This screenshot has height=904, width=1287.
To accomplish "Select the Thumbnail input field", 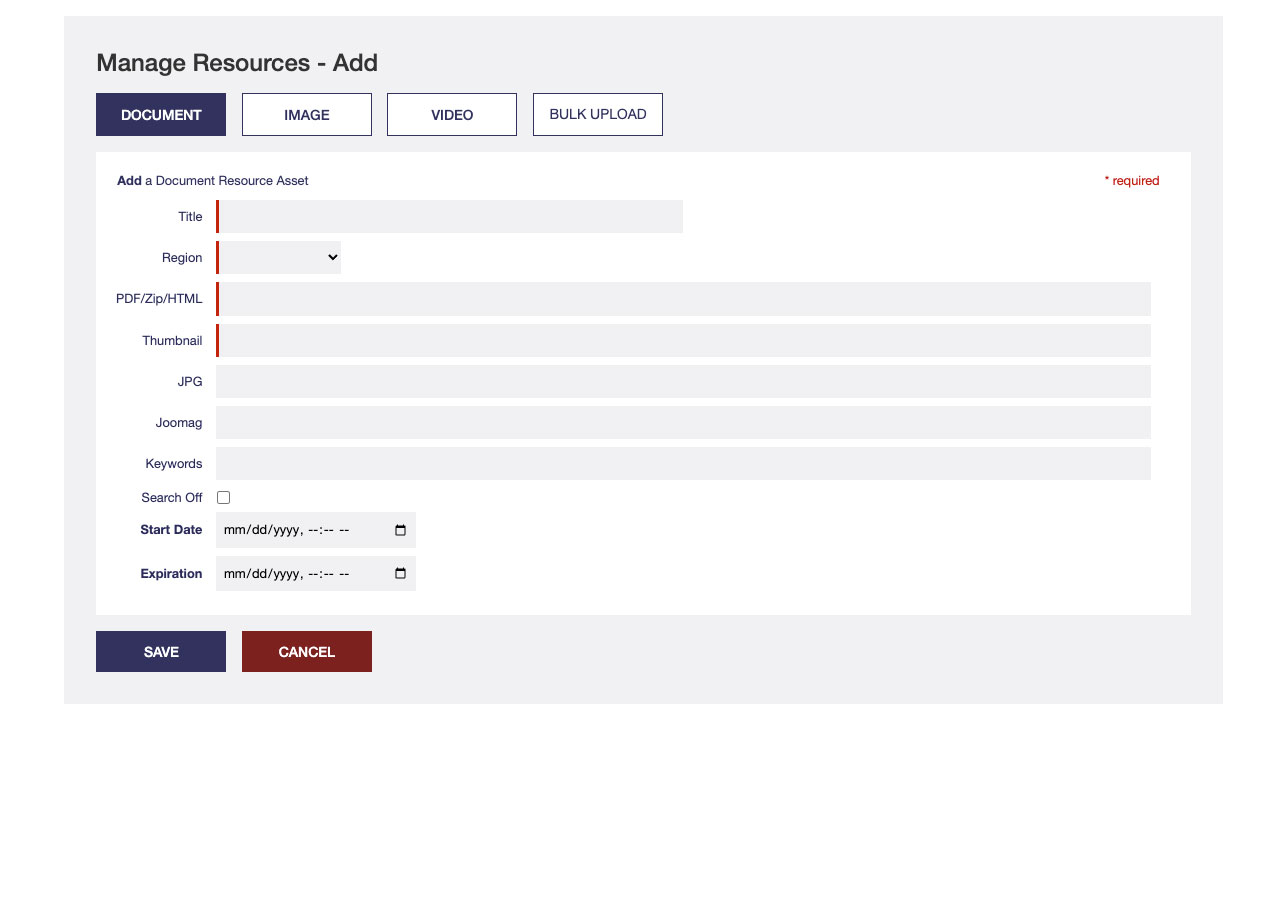I will click(684, 341).
